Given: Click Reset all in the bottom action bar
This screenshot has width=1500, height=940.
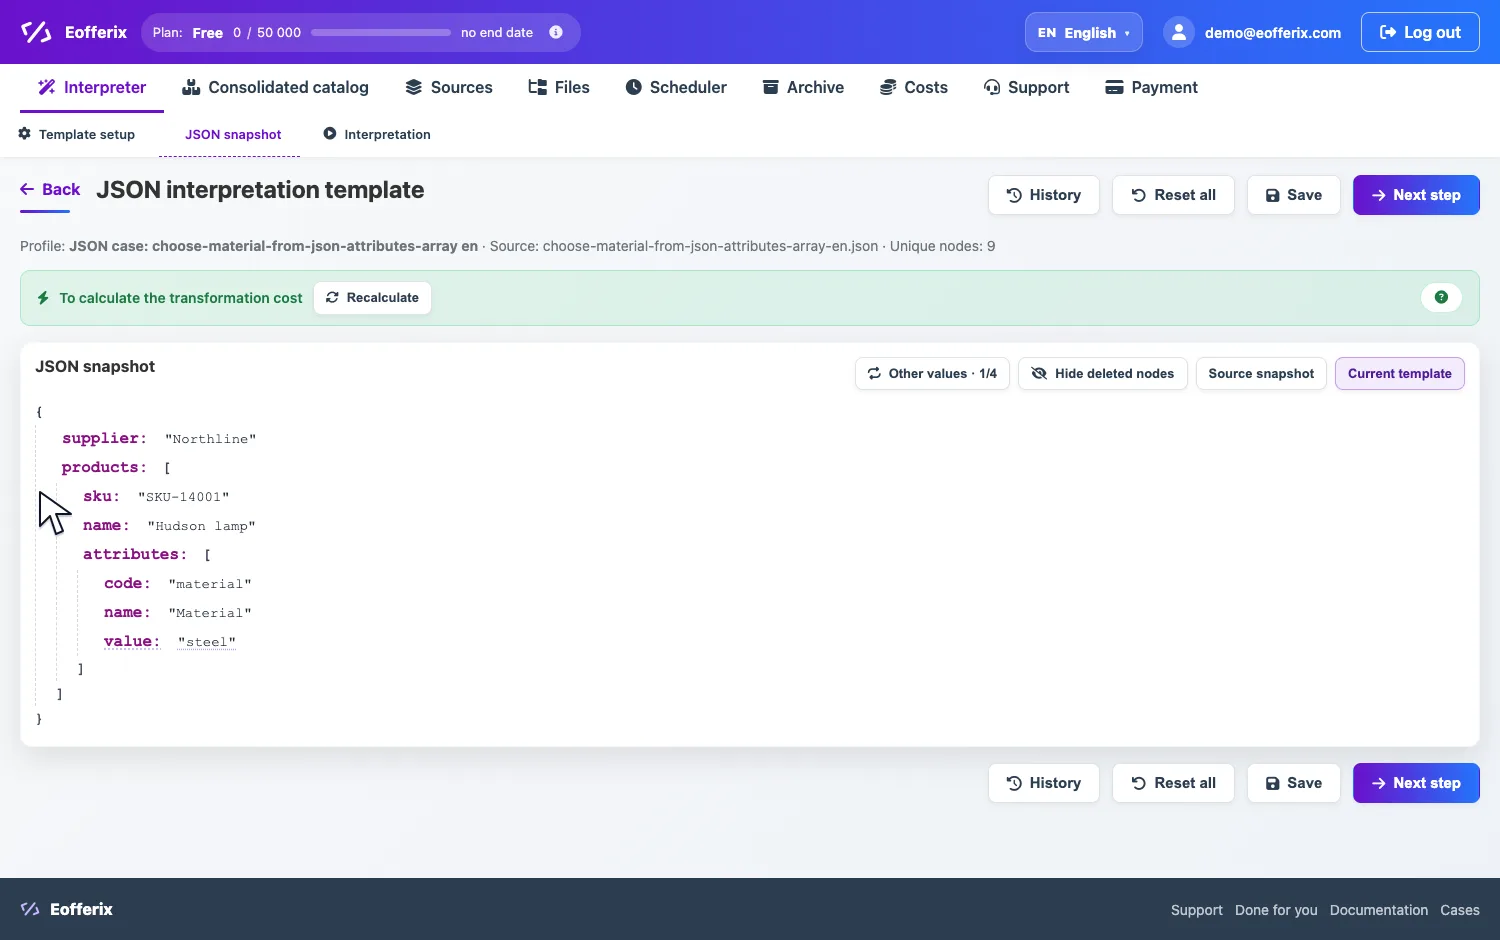Looking at the screenshot, I should [1173, 783].
